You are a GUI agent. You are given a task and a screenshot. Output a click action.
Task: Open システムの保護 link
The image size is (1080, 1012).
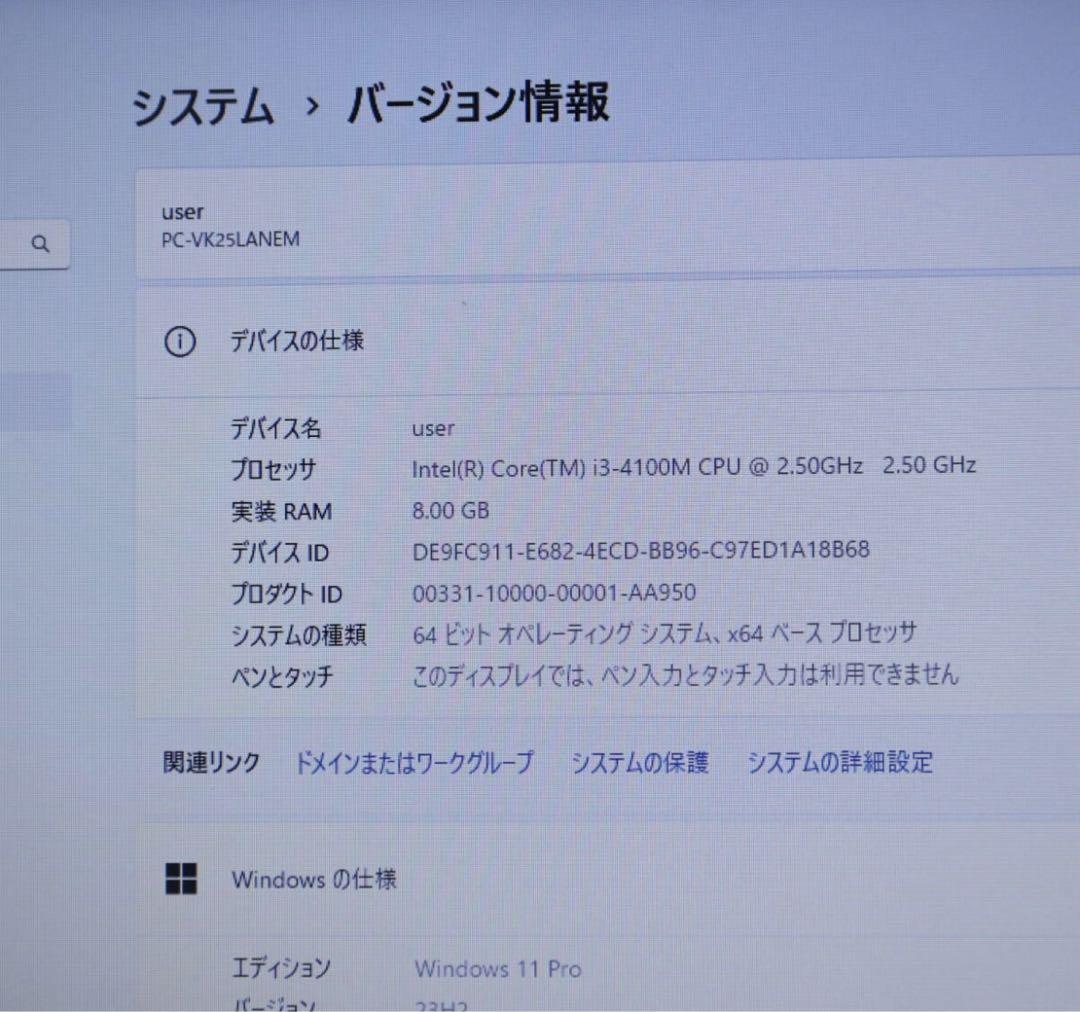640,763
